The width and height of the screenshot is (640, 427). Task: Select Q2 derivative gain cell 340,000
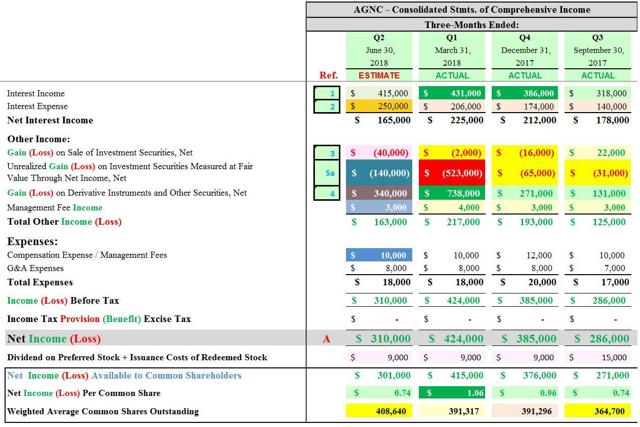pyautogui.click(x=379, y=193)
